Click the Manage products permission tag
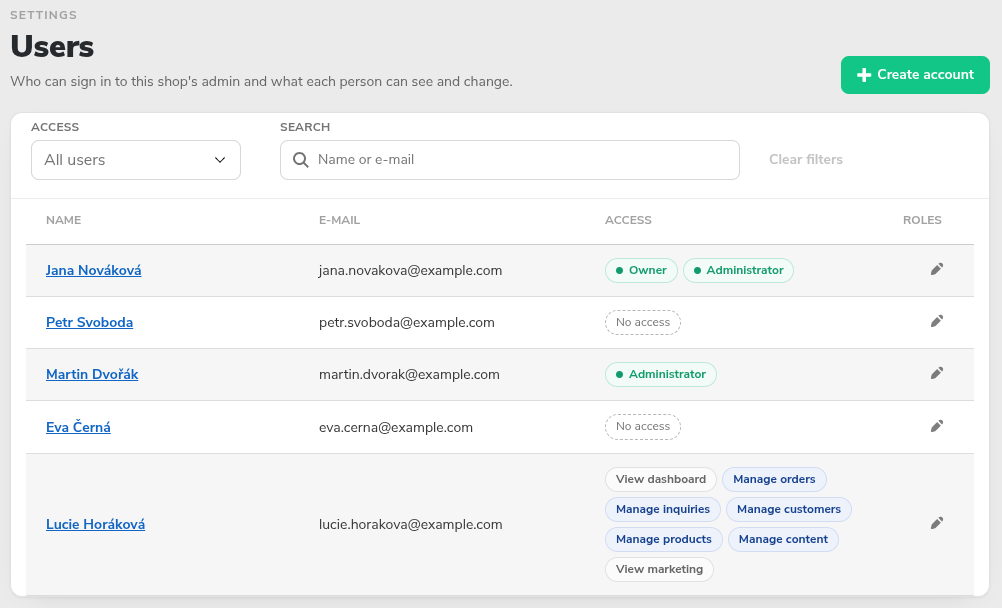 (663, 540)
